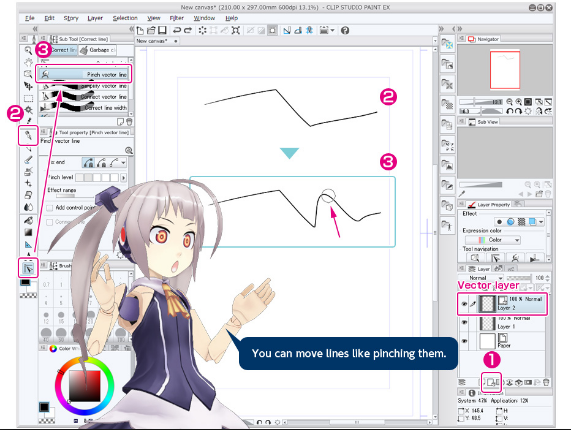571x430 pixels.
Task: Select the Move layer tool
Action: (28, 86)
